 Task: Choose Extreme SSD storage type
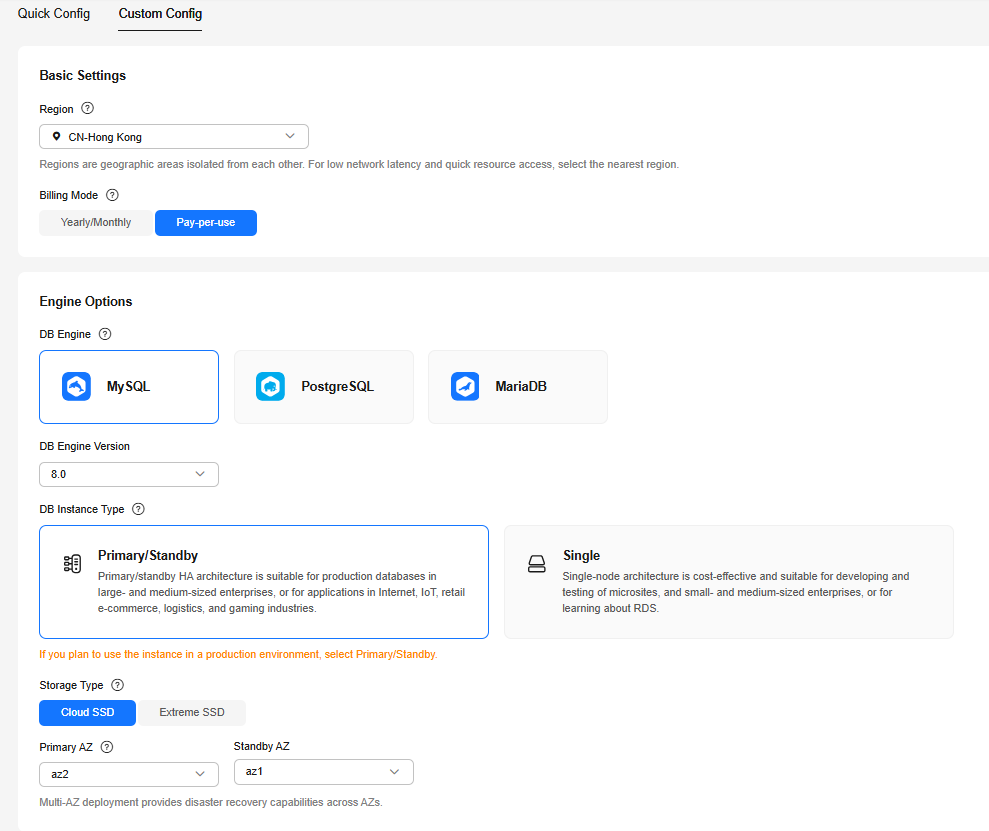(x=192, y=713)
